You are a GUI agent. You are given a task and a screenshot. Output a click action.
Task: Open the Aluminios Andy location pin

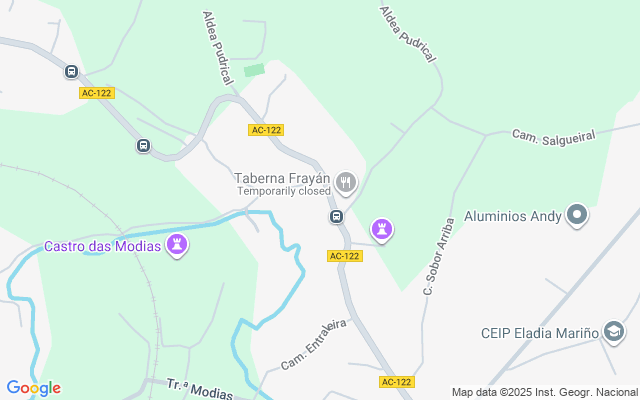(x=577, y=215)
